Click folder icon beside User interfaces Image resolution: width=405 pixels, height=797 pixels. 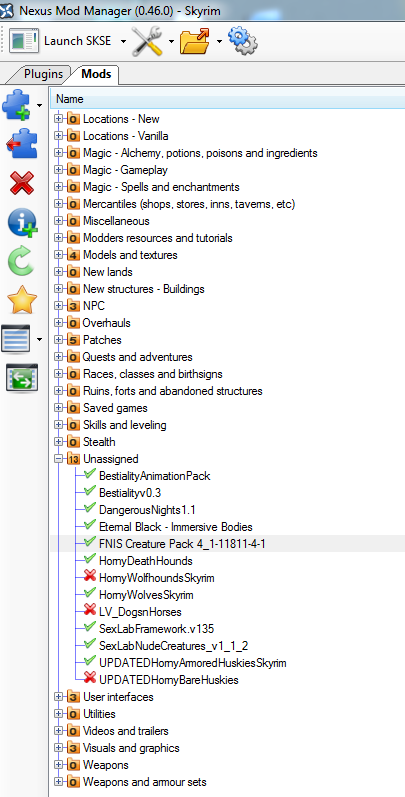point(74,697)
